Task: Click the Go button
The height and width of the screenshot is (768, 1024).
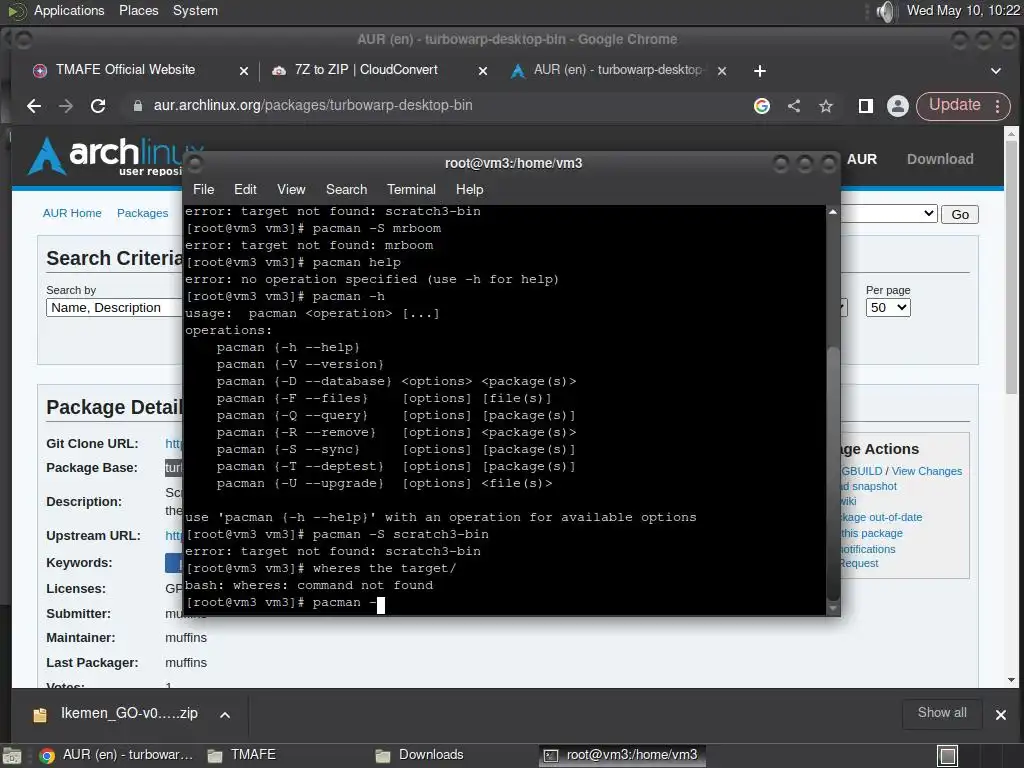Action: pyautogui.click(x=959, y=214)
